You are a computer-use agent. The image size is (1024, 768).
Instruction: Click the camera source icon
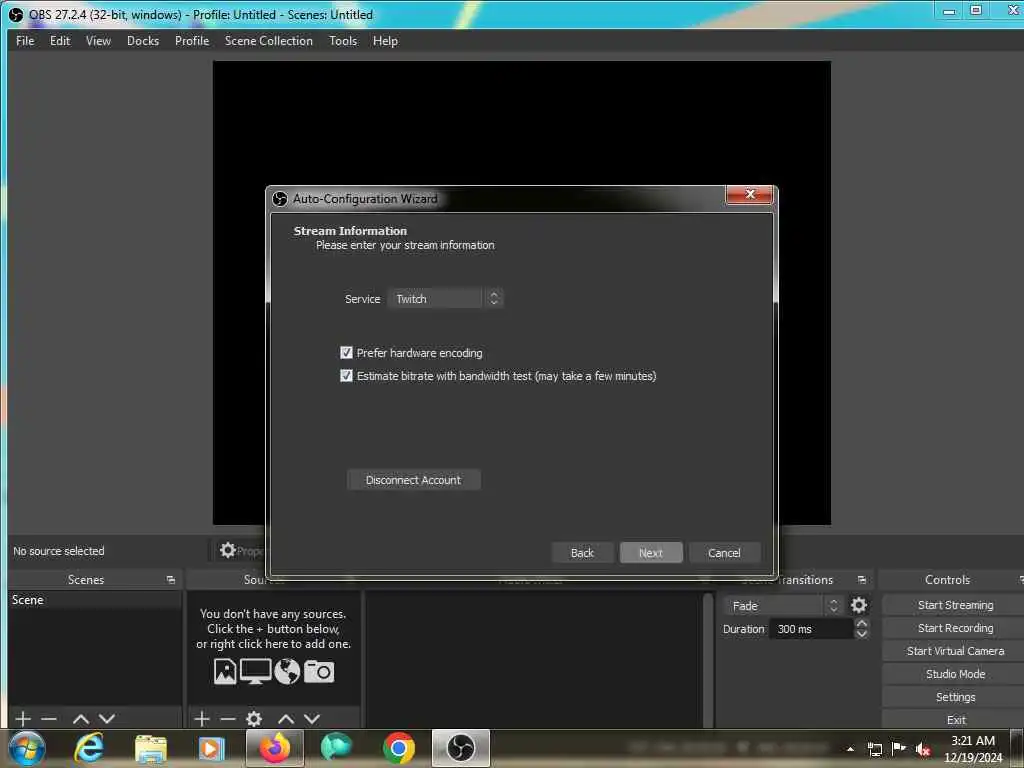(x=319, y=671)
